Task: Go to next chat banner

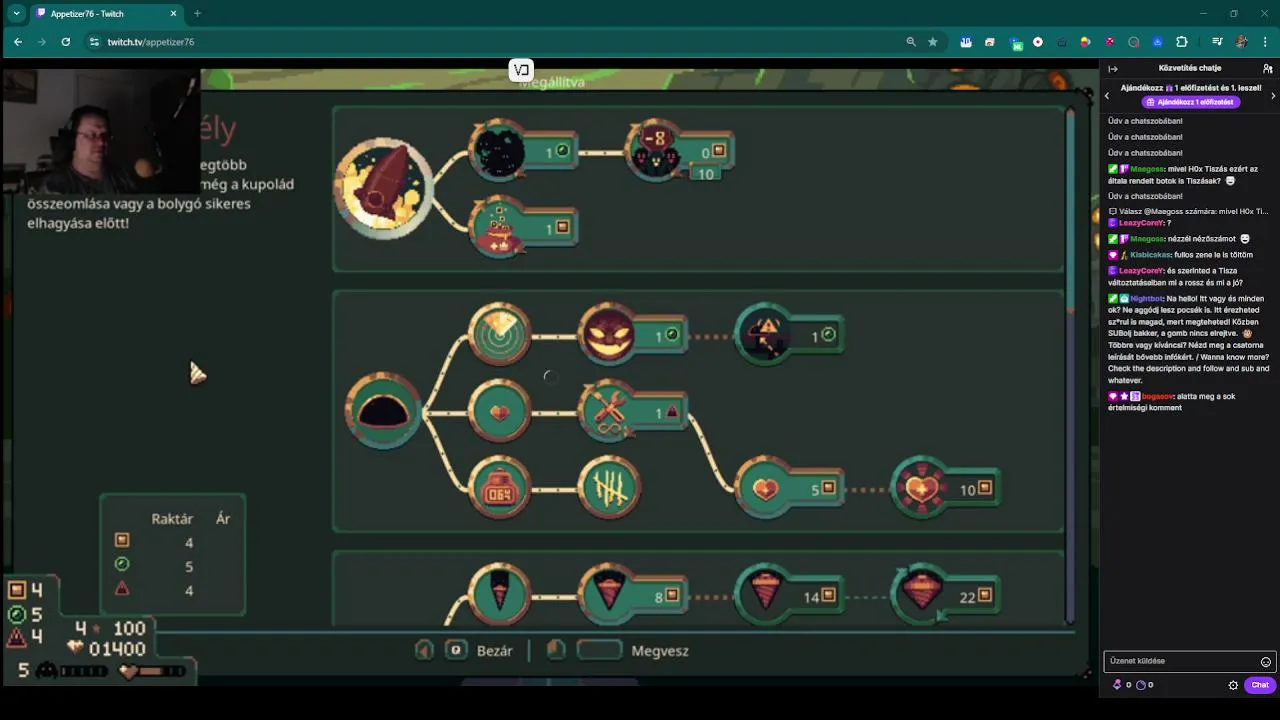Action: click(1273, 96)
